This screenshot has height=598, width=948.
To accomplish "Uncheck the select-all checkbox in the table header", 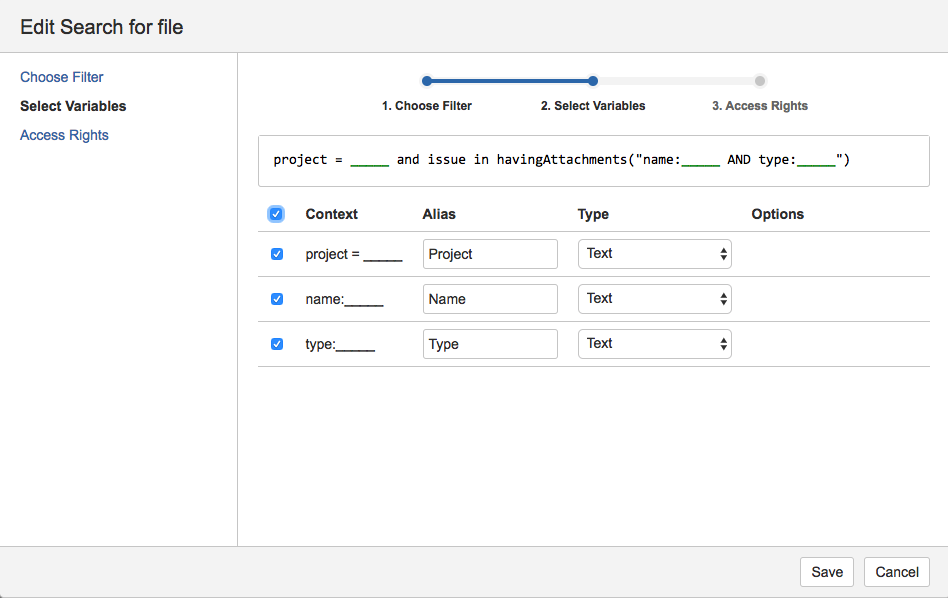I will click(x=276, y=214).
